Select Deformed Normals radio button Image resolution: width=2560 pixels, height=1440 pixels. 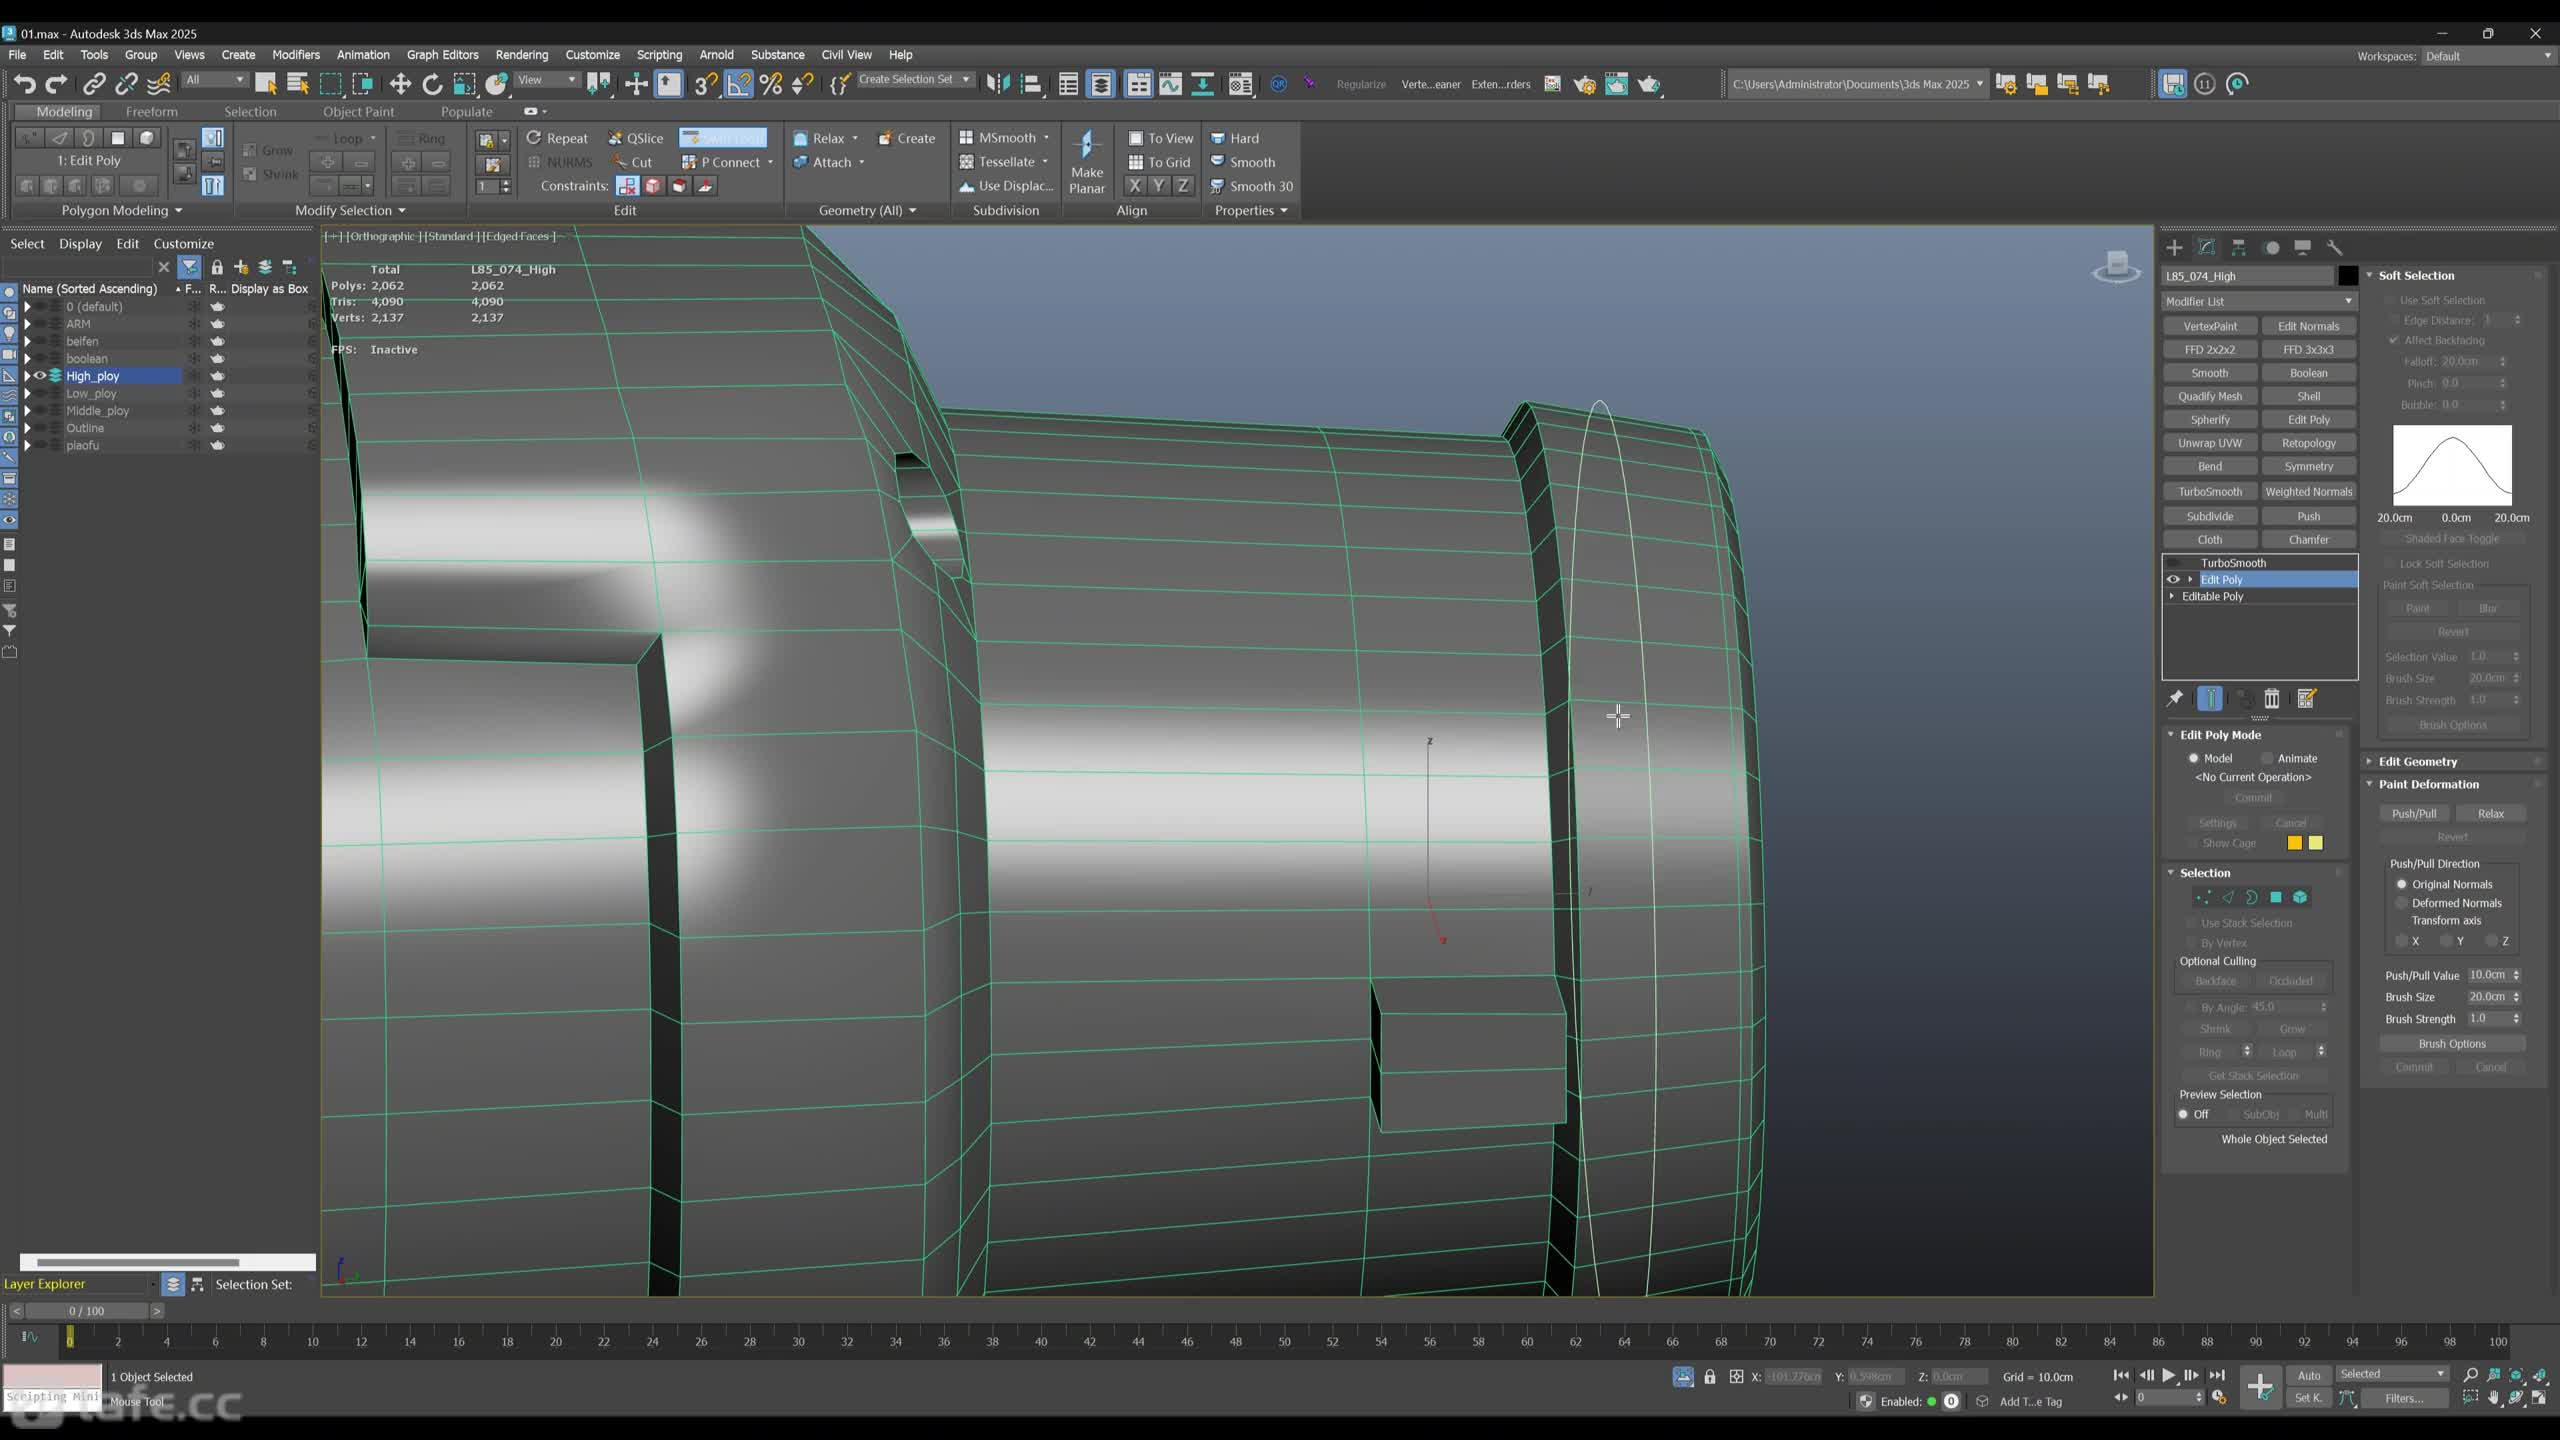click(x=2401, y=903)
